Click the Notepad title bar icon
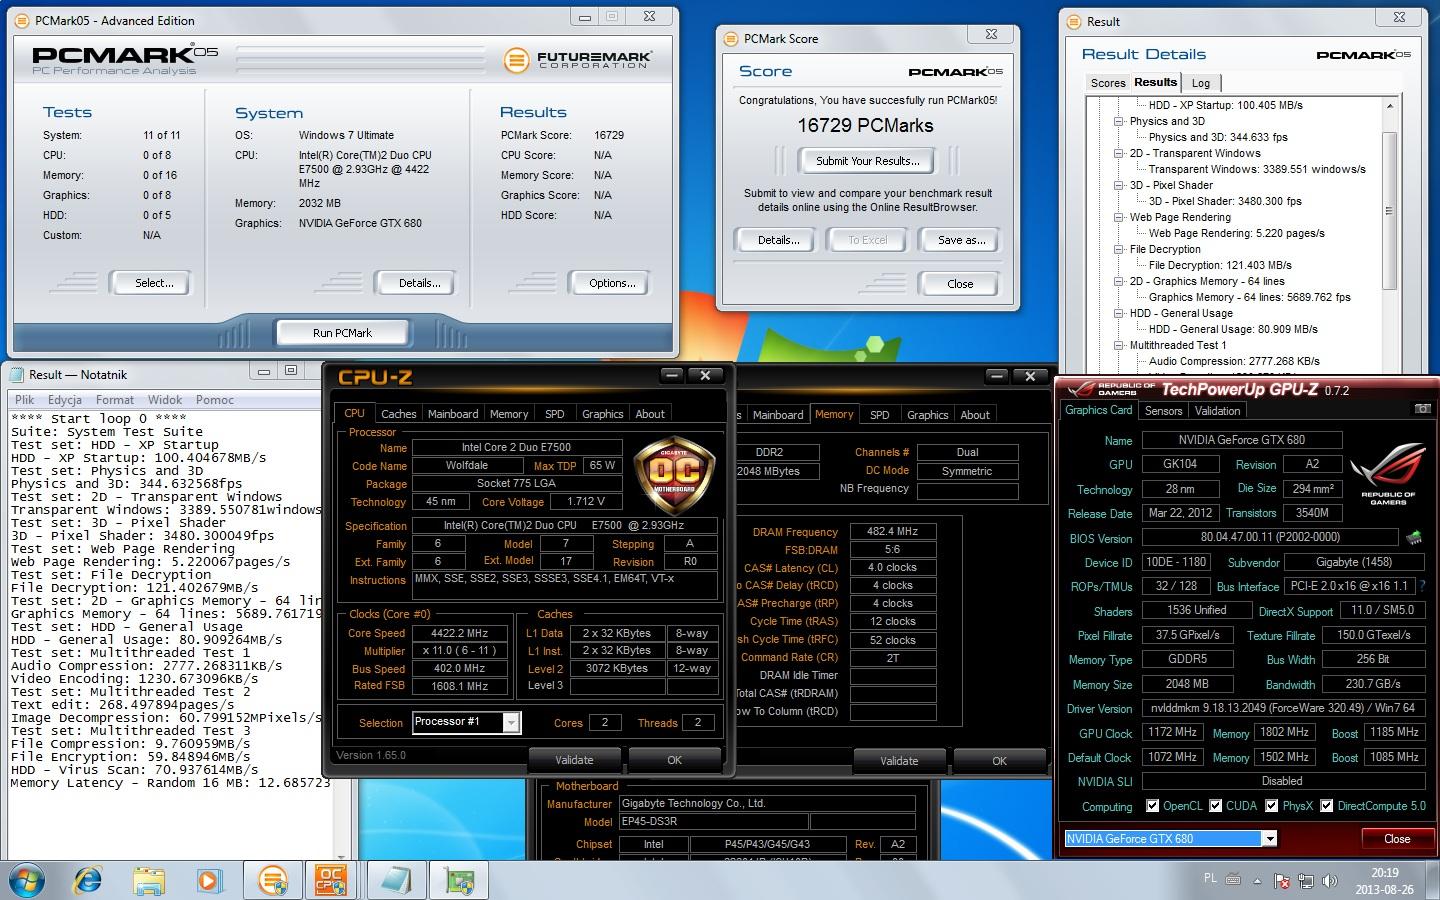The image size is (1440, 900). tap(17, 374)
